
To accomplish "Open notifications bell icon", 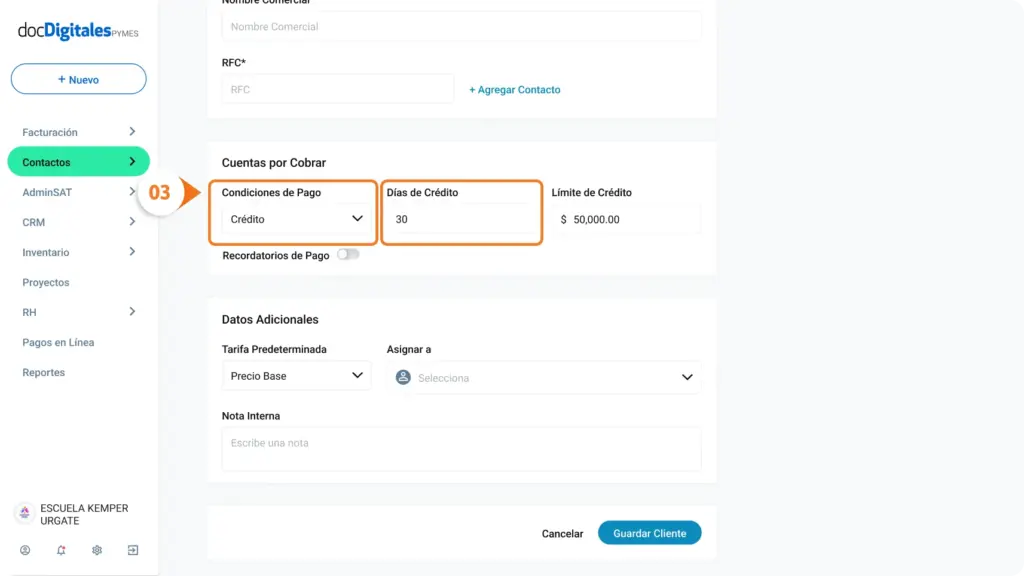I will (61, 550).
